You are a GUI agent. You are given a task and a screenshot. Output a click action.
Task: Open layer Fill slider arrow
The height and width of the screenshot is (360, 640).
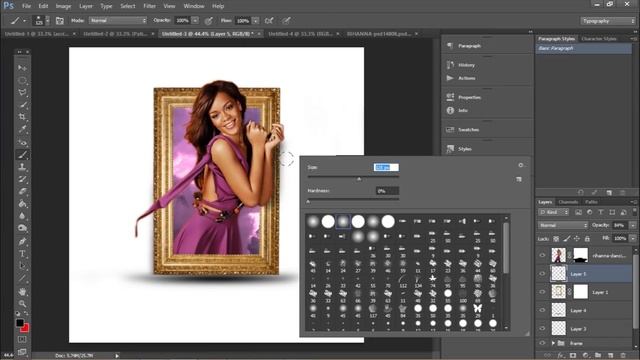tap(633, 238)
